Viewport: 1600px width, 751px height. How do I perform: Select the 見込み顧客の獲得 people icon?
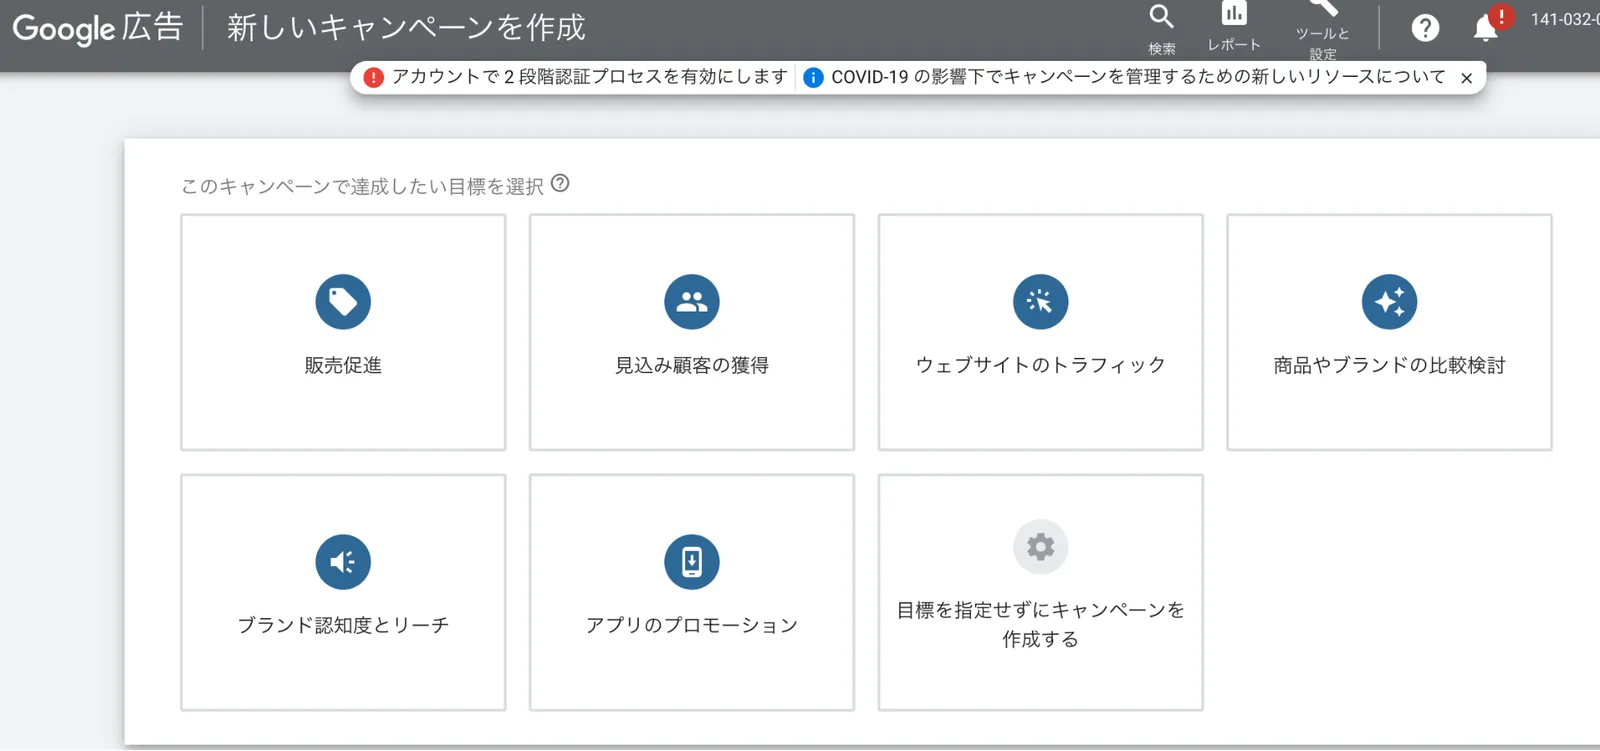(x=692, y=302)
